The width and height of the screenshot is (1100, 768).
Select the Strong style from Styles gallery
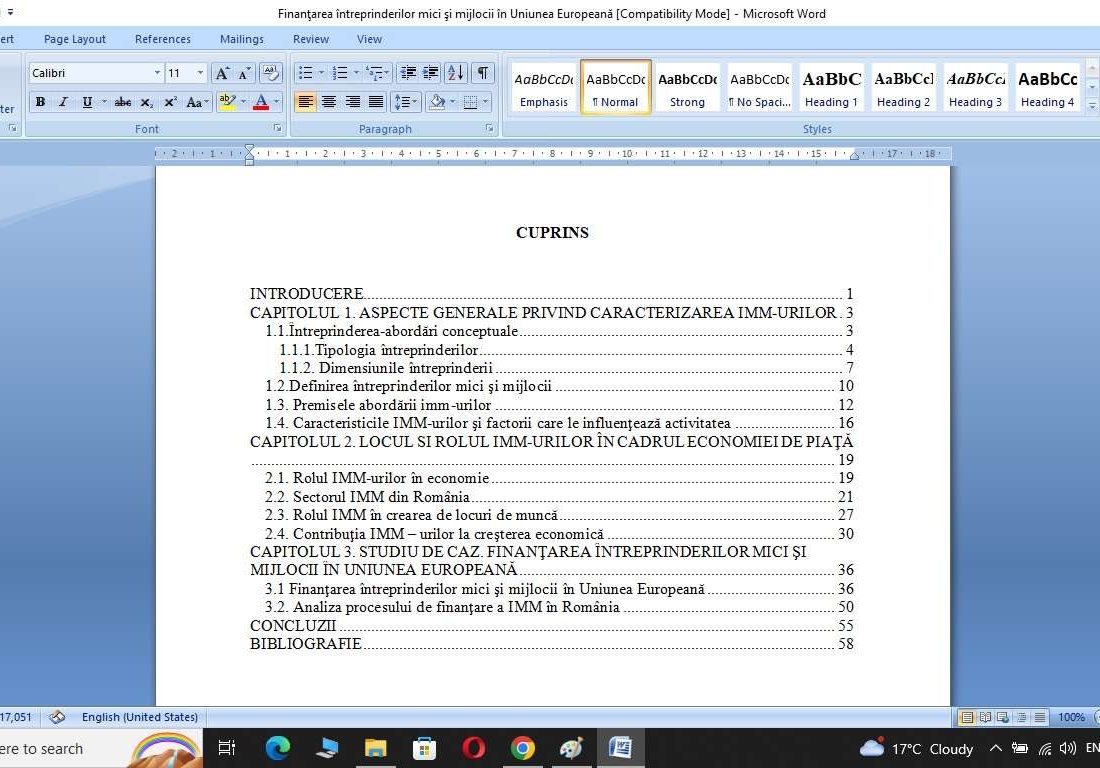[x=687, y=86]
